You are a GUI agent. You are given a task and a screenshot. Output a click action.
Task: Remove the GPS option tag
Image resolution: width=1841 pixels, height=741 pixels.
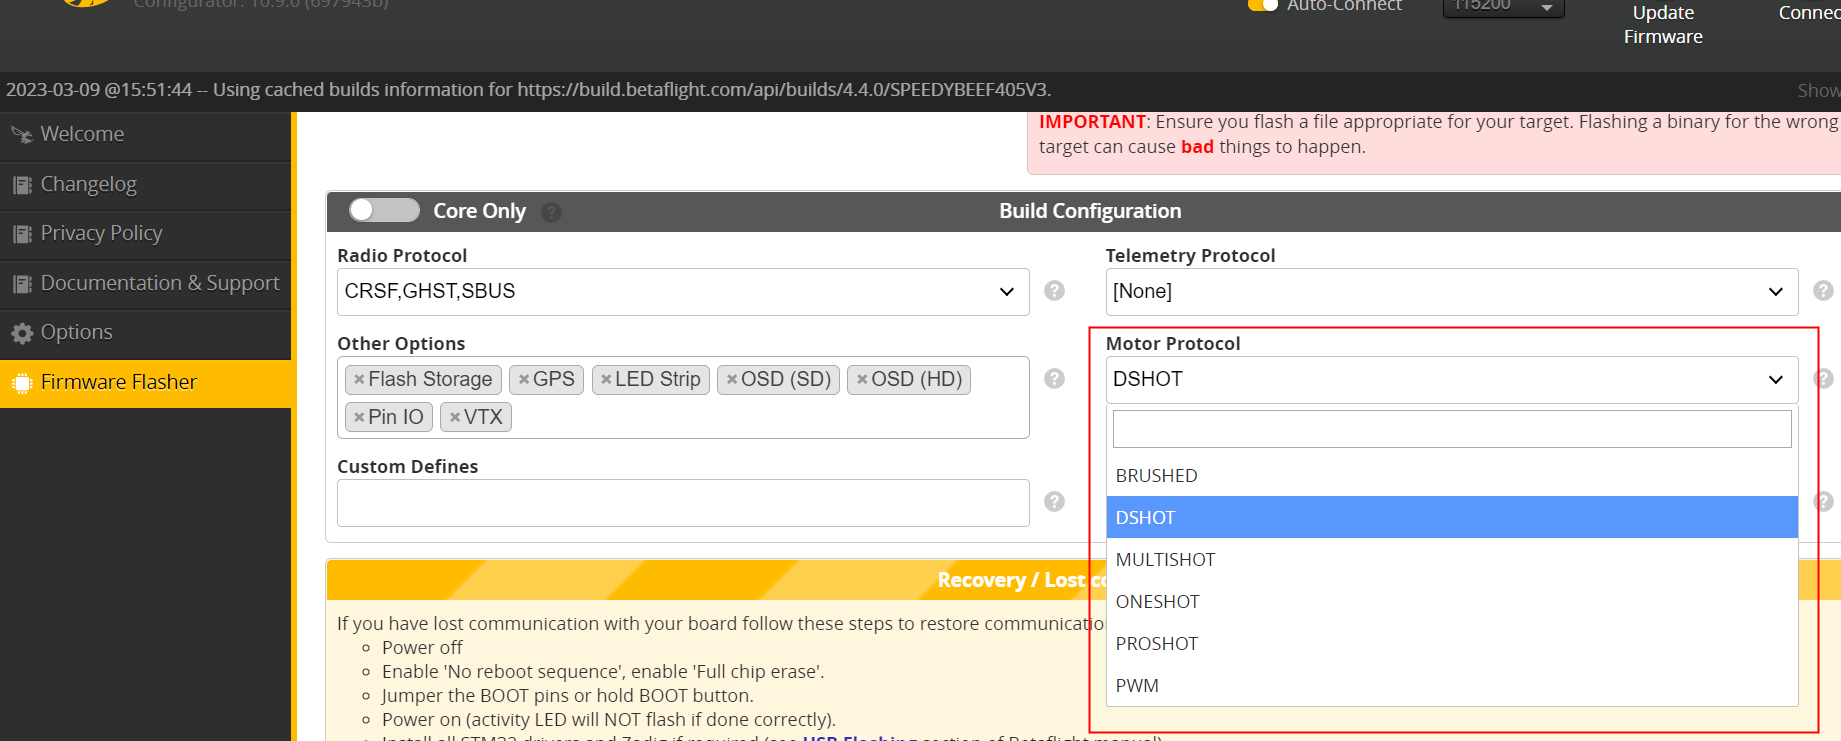(524, 380)
